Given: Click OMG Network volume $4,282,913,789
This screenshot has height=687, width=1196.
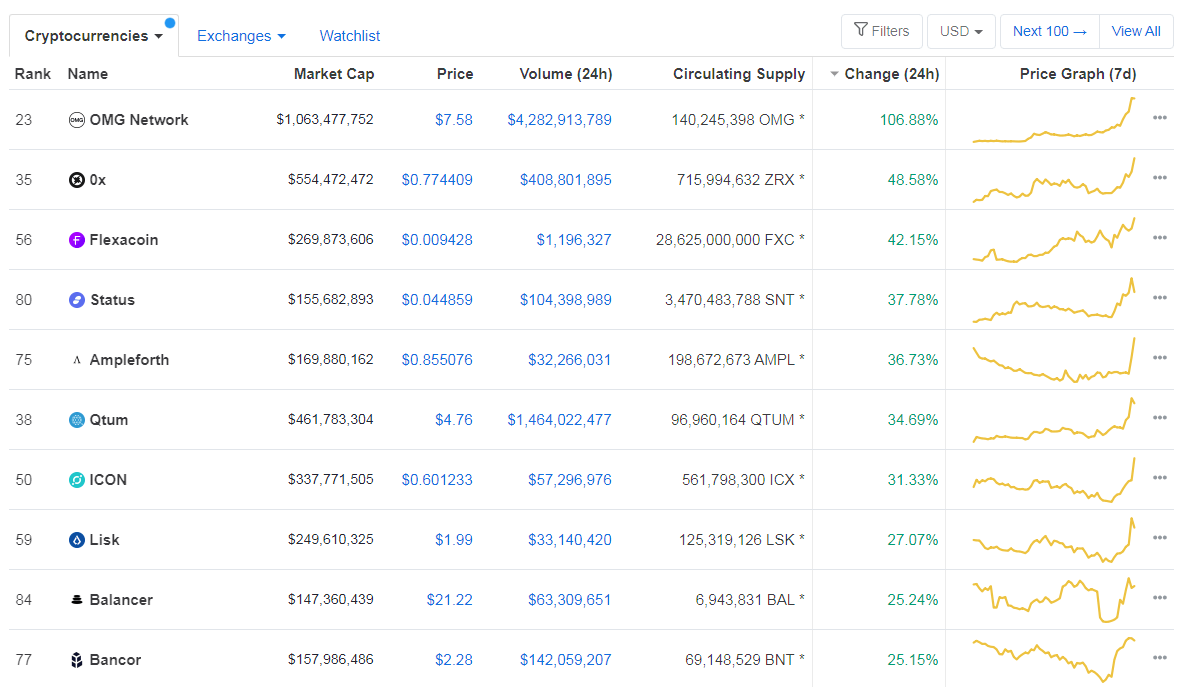Looking at the screenshot, I should click(559, 120).
